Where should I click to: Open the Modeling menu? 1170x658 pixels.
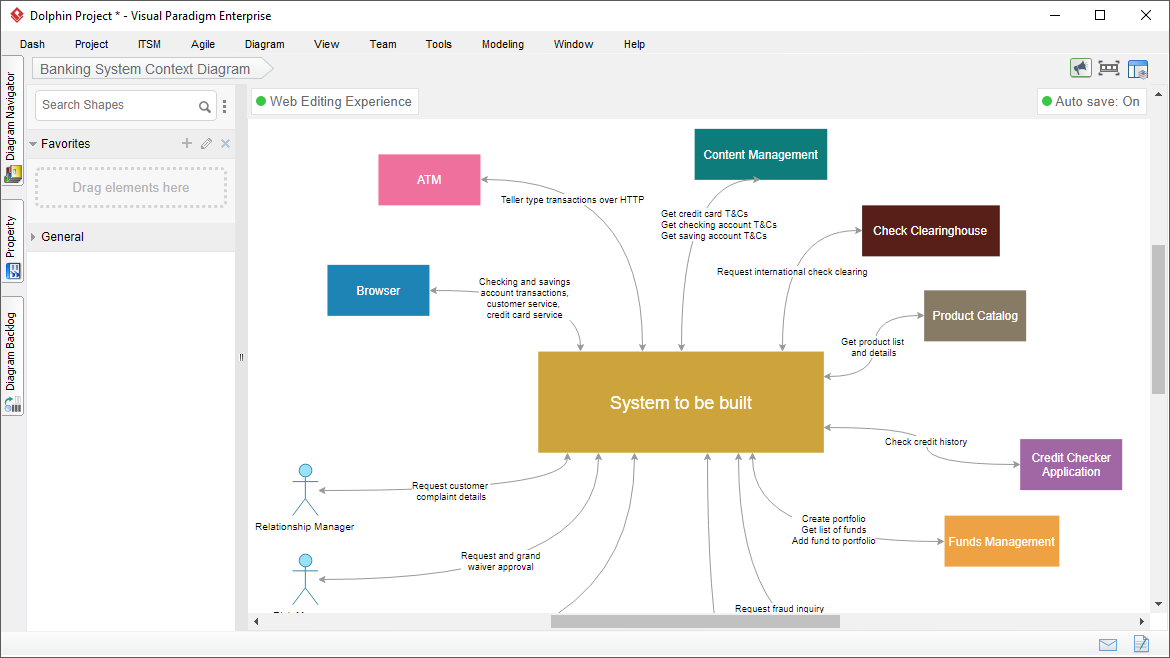coord(502,44)
